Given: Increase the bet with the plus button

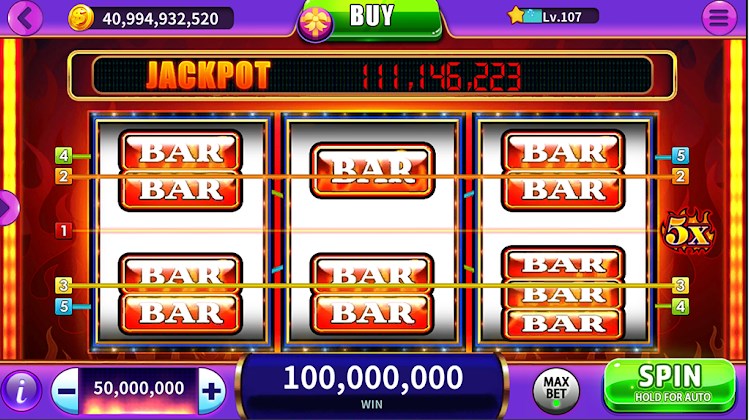Looking at the screenshot, I should pos(212,390).
